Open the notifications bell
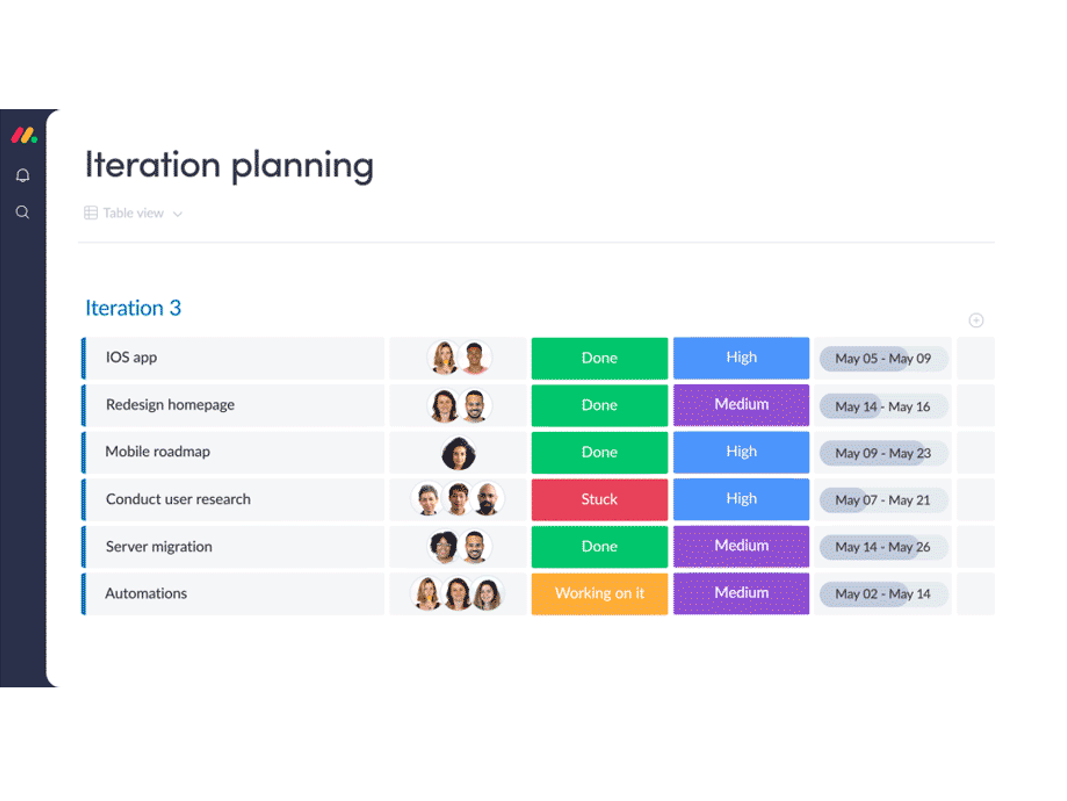This screenshot has width=1067, height=801. 23,176
